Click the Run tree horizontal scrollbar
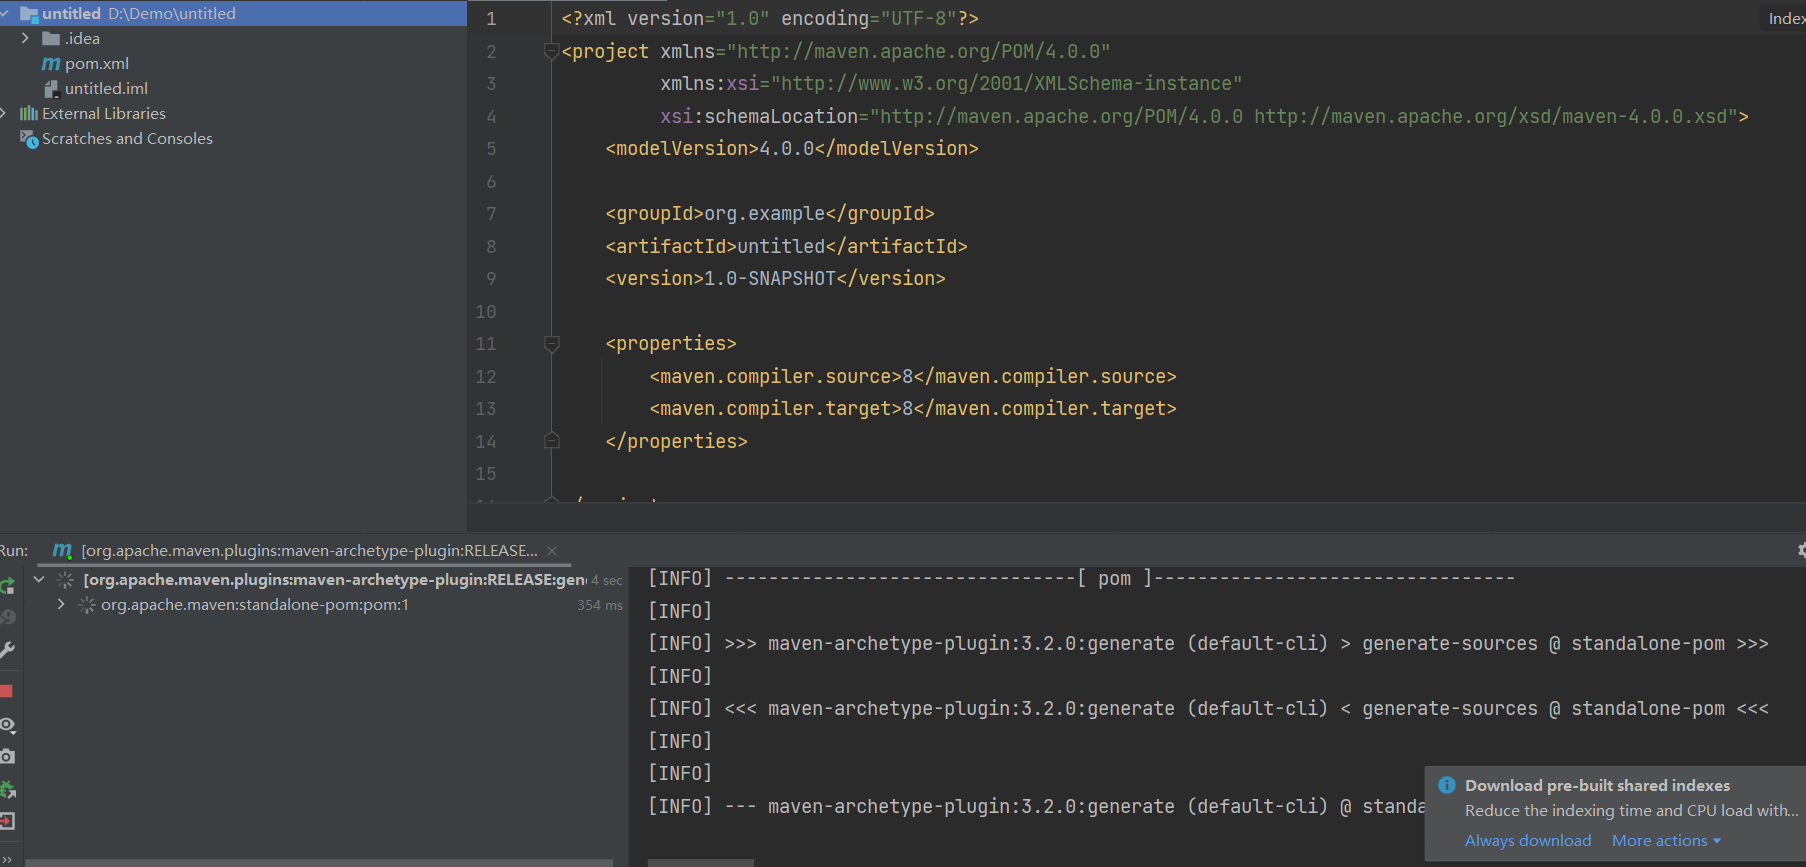 (x=318, y=862)
